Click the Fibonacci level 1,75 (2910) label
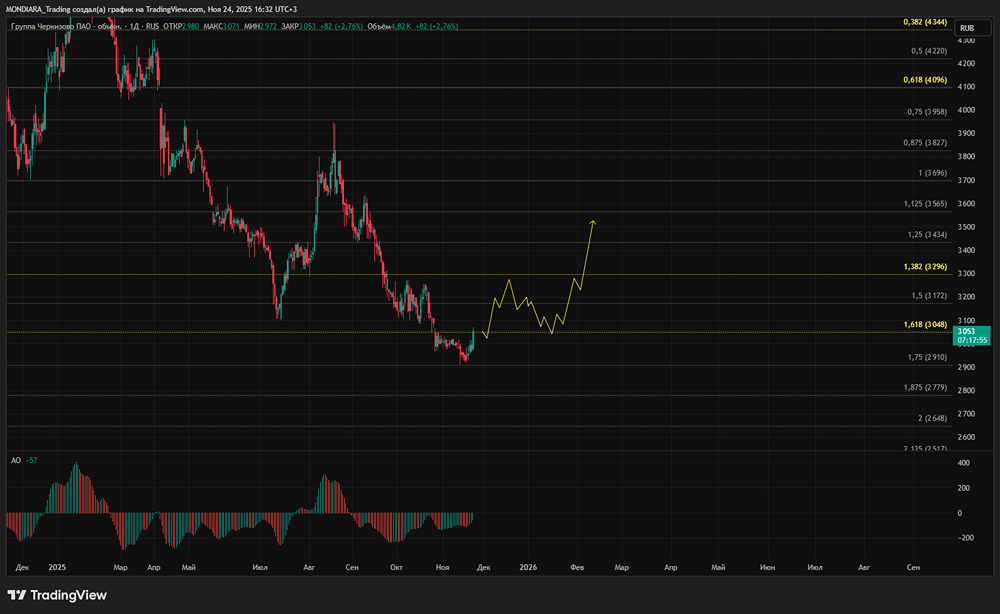The height and width of the screenshot is (614, 1000). [927, 358]
